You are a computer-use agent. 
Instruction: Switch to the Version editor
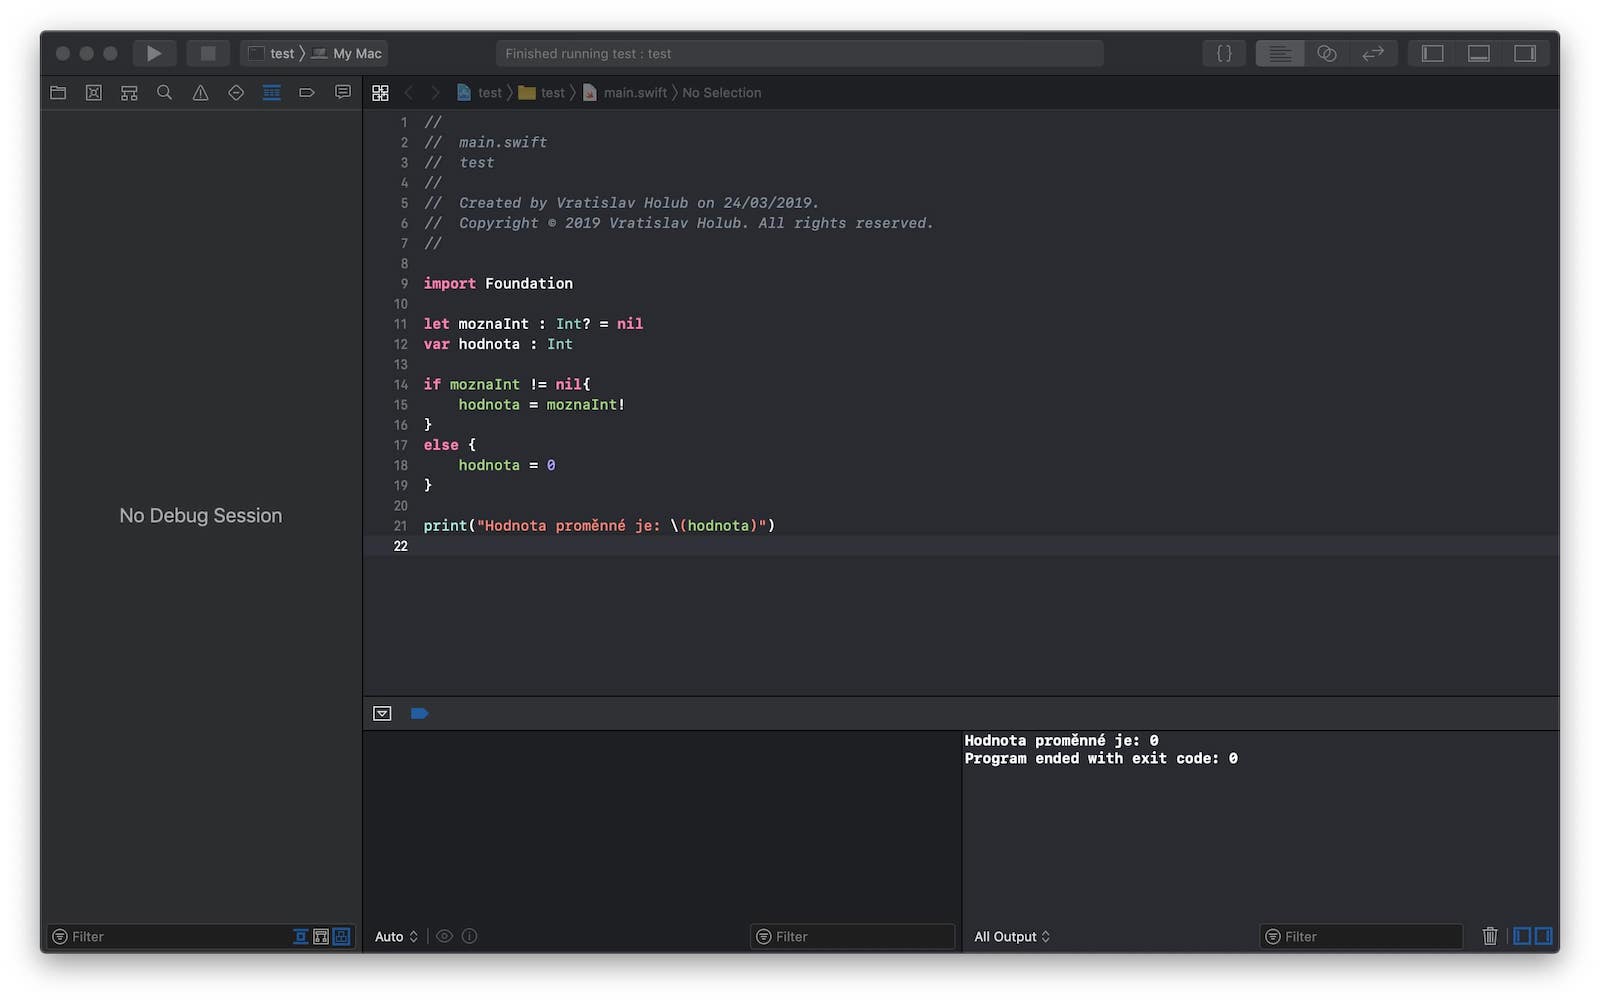tap(1373, 53)
